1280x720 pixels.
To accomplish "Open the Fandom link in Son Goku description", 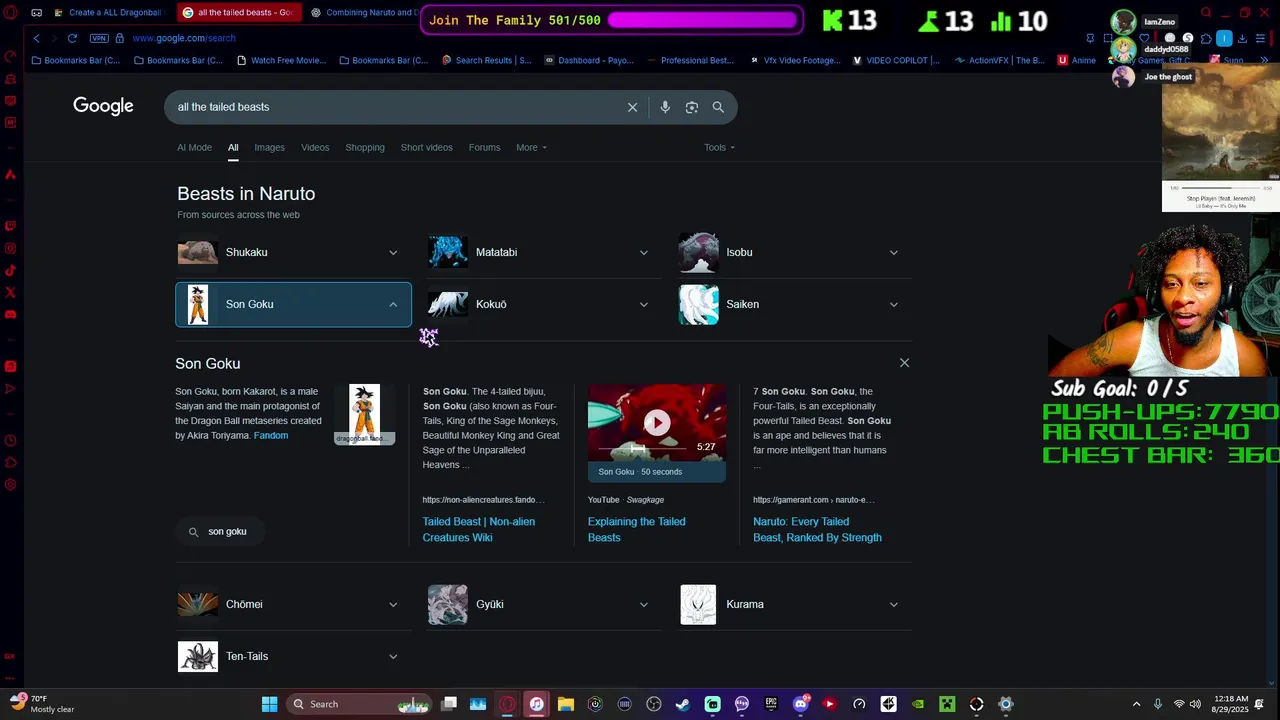I will (x=271, y=436).
